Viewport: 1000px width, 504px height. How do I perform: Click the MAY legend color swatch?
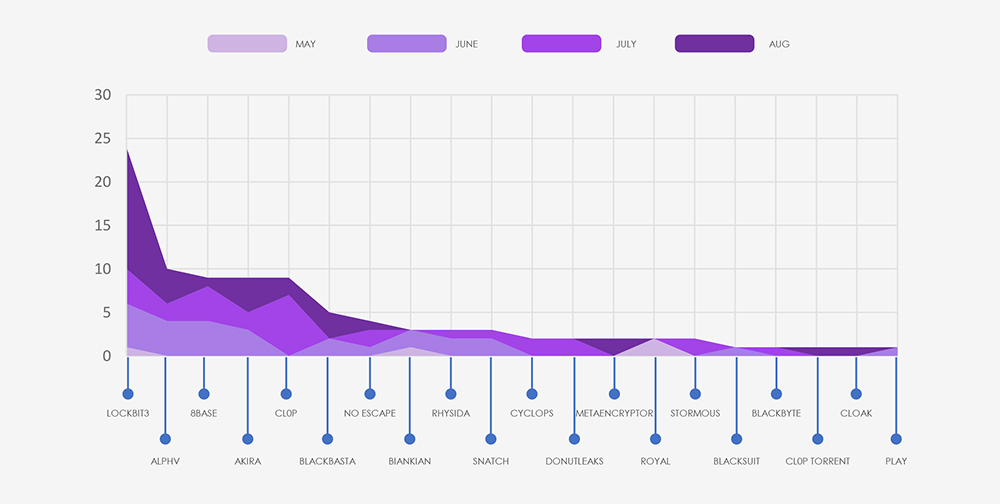(247, 44)
